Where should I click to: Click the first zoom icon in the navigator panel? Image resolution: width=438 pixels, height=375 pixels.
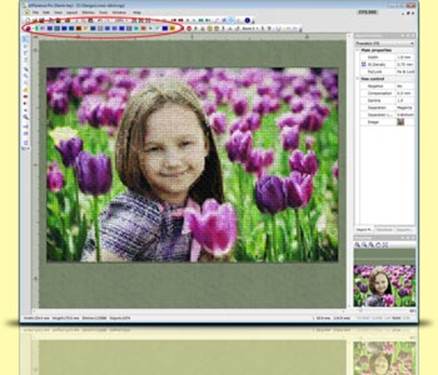357,245
